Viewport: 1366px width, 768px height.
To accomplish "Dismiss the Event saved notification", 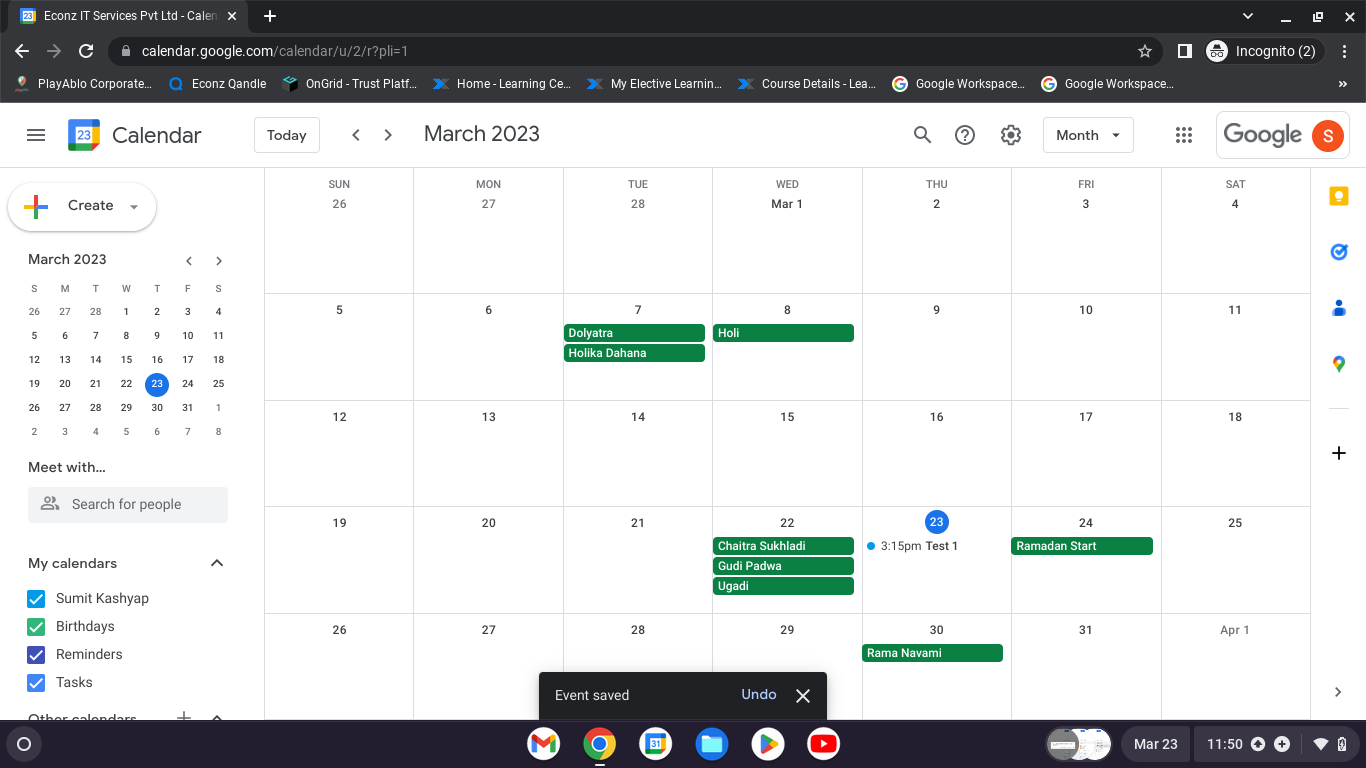I will click(x=803, y=696).
